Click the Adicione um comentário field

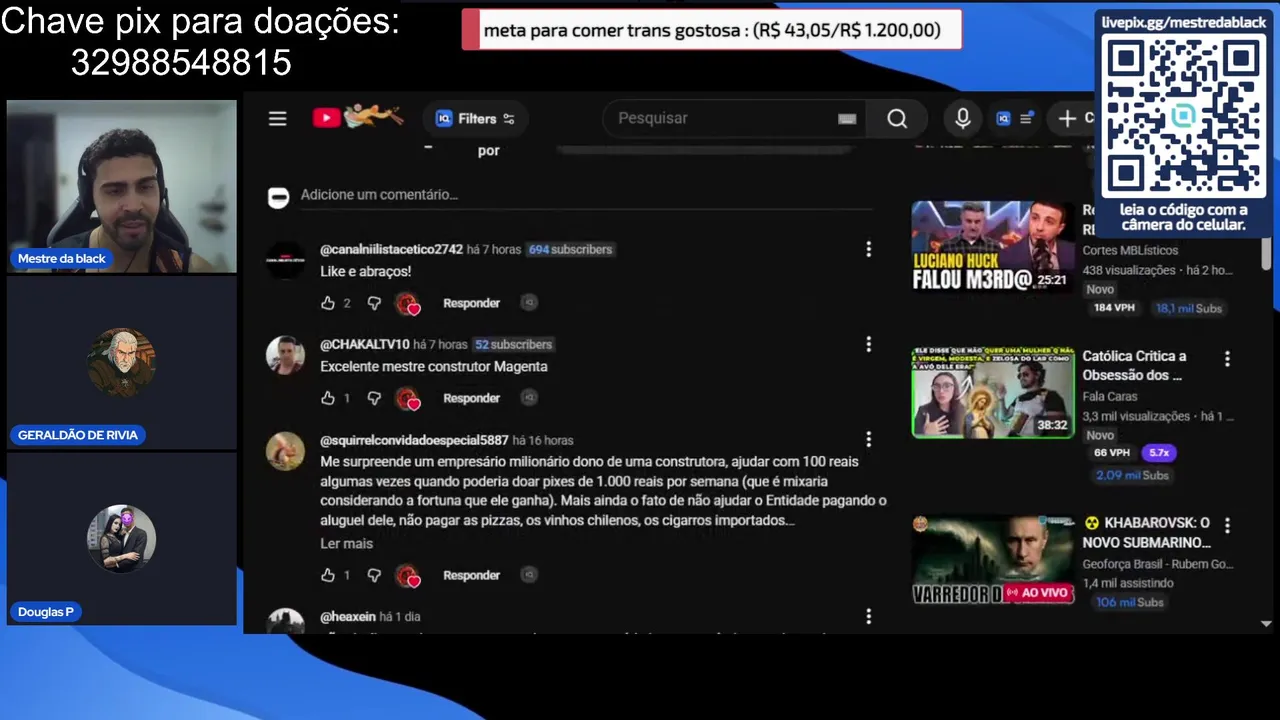click(586, 195)
